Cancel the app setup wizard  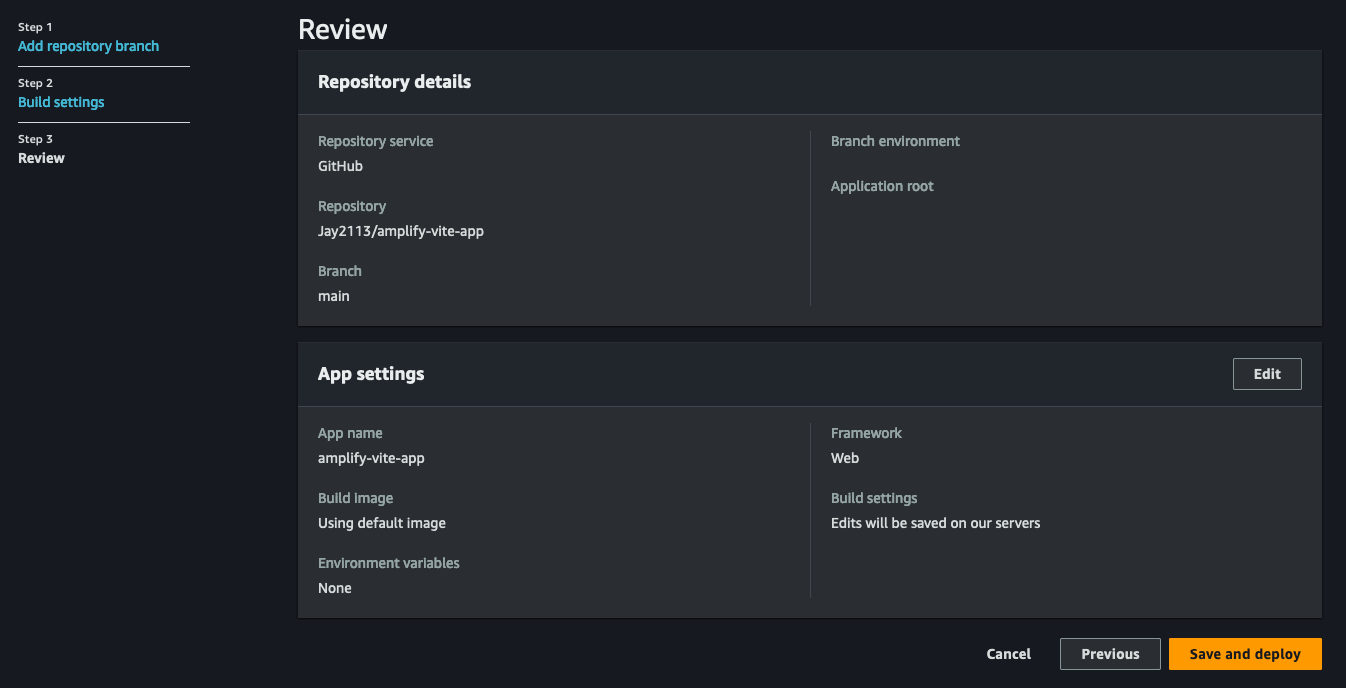1008,654
